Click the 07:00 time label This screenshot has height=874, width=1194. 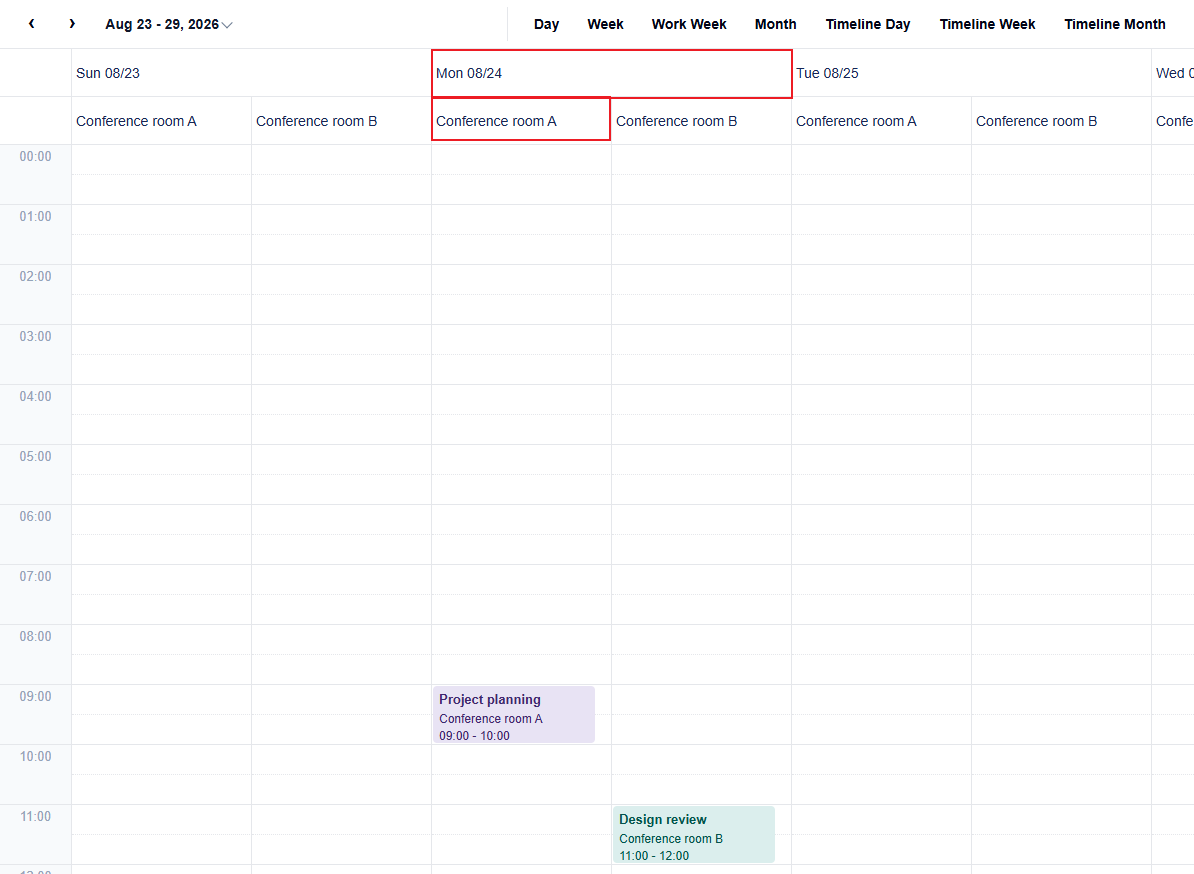(x=36, y=576)
